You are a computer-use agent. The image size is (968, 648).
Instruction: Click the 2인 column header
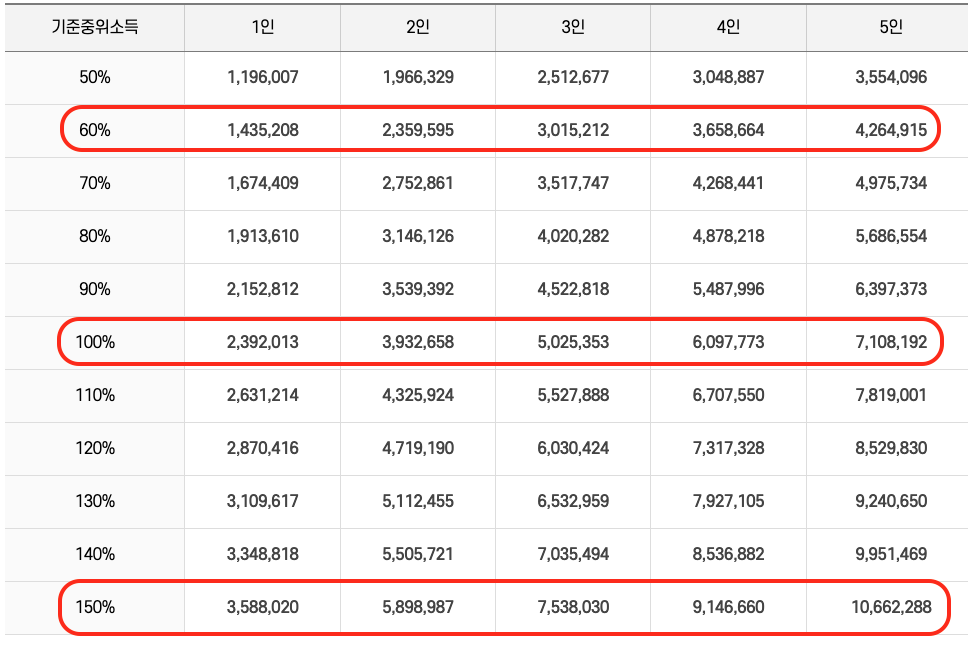(418, 27)
